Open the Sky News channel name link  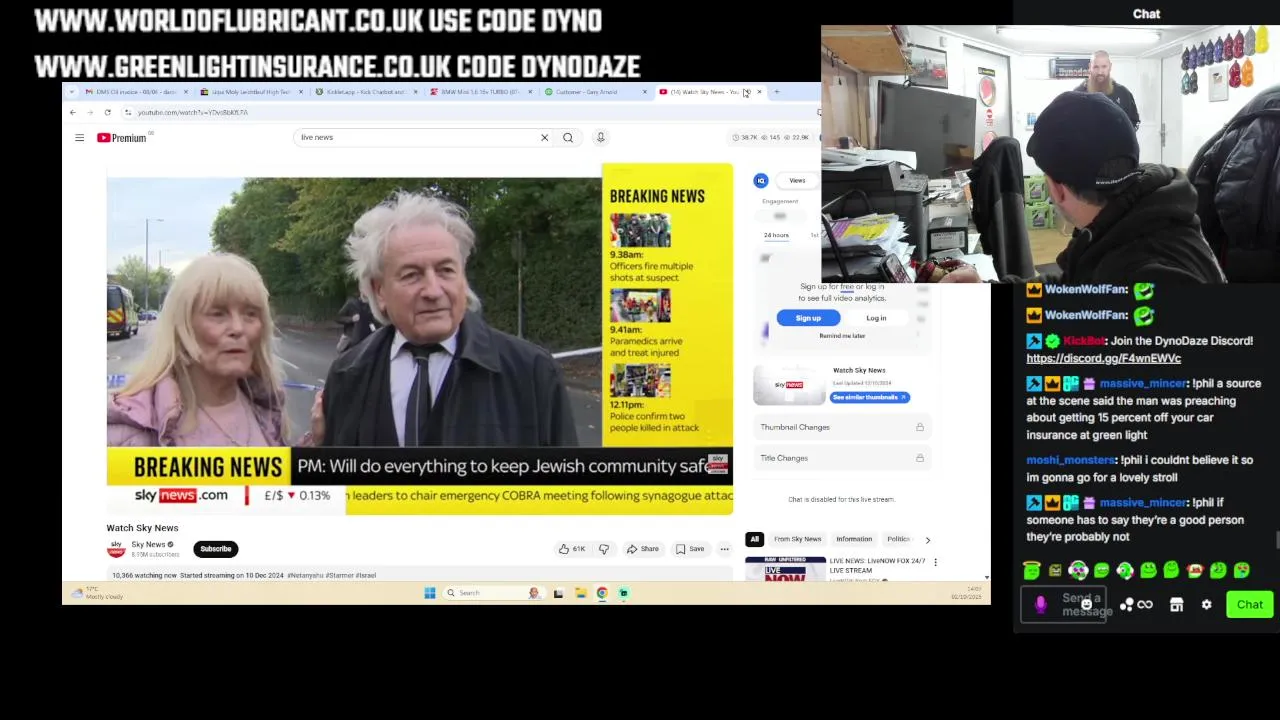click(148, 545)
